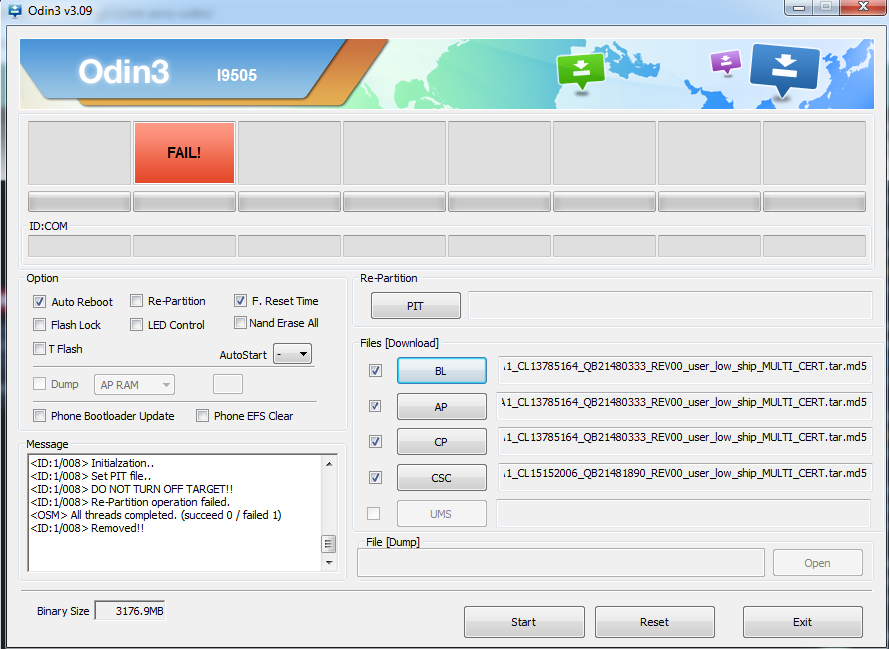Tick the LED Control checkbox
The width and height of the screenshot is (889, 649).
pos(136,324)
